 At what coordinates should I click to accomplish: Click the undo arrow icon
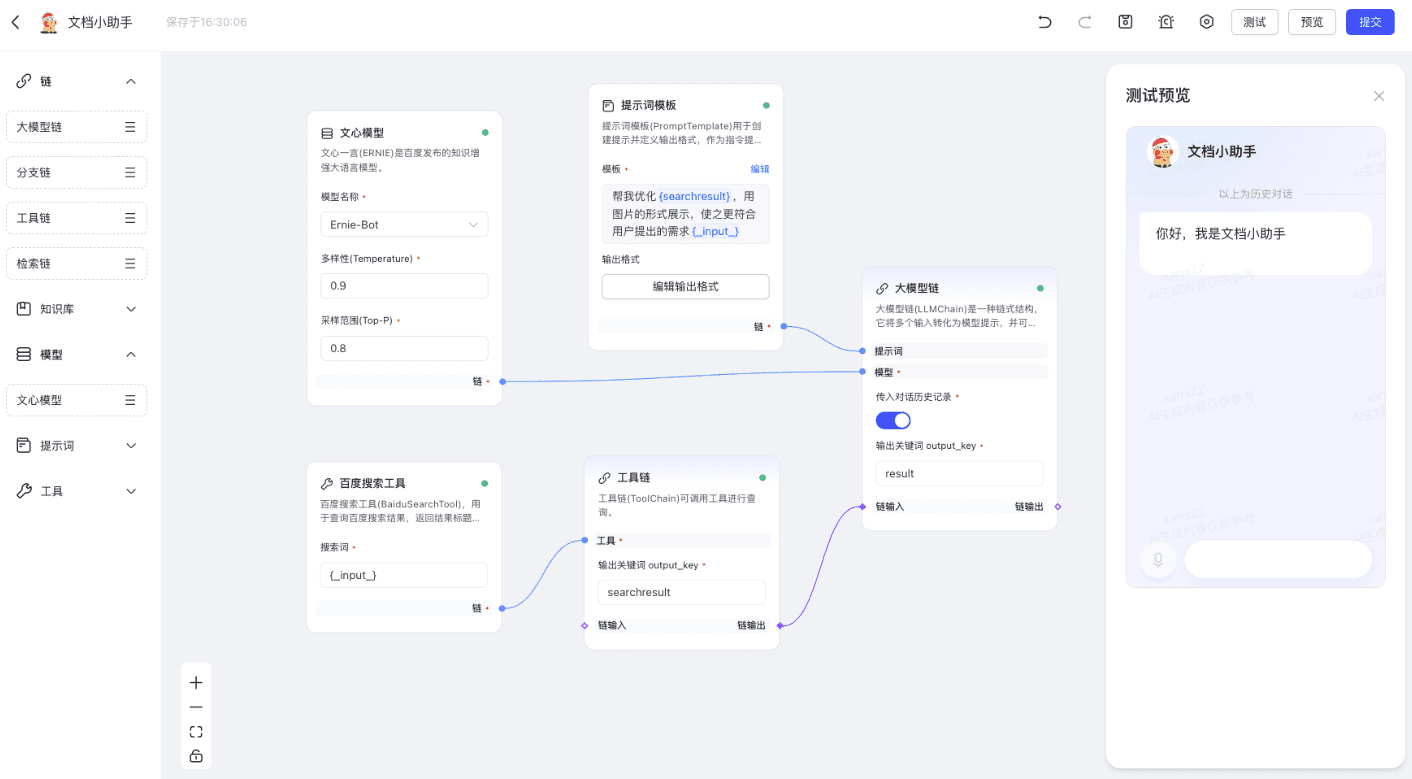click(1045, 22)
